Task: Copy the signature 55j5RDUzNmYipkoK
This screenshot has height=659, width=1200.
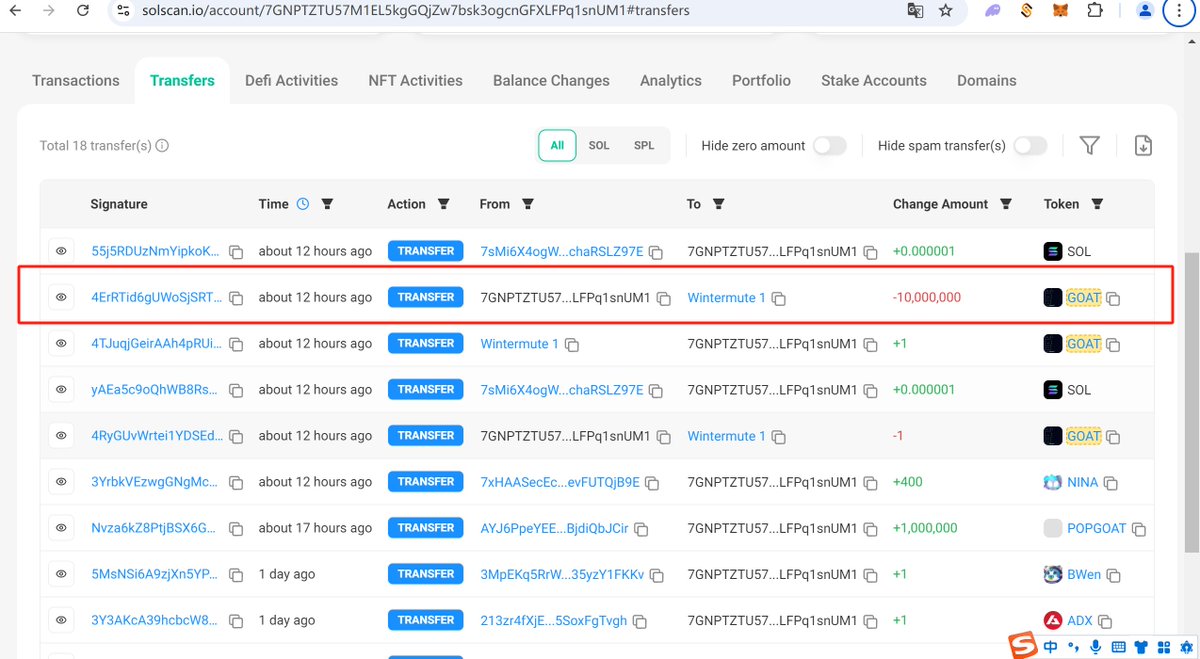Action: coord(236,253)
